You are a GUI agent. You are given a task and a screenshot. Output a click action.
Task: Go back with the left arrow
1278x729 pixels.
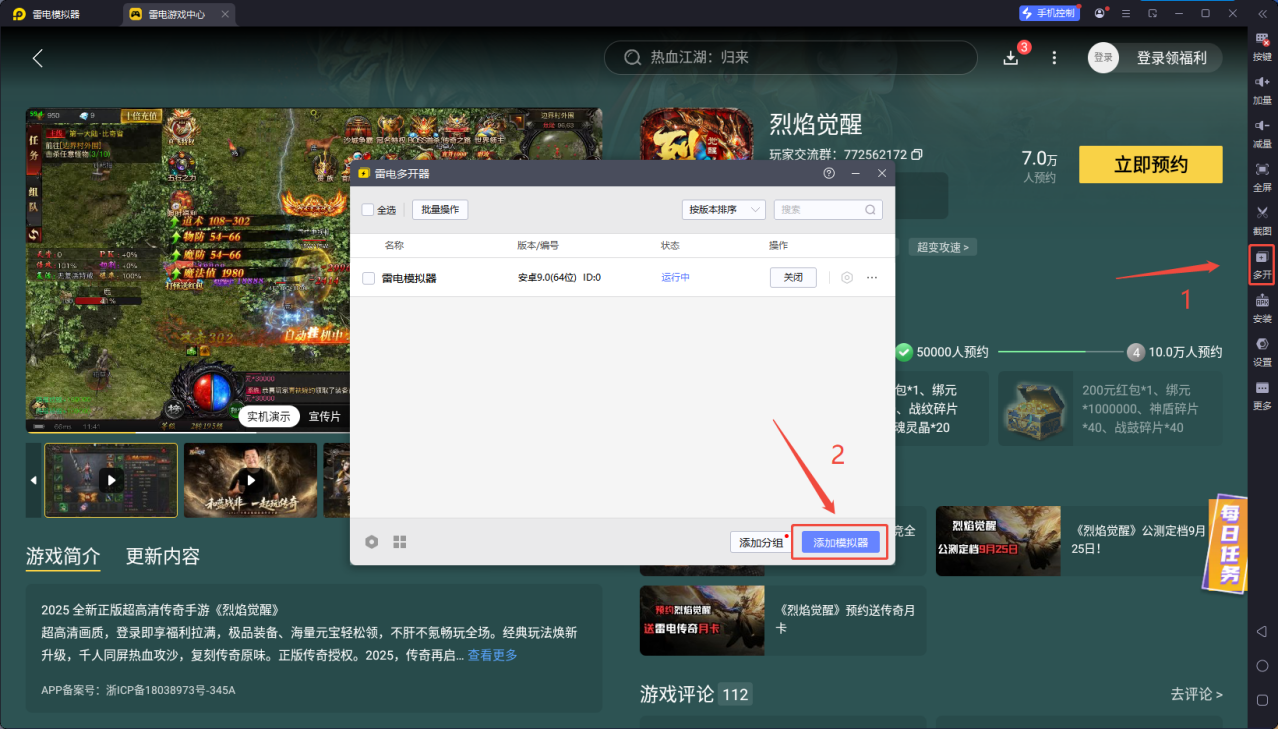(x=38, y=58)
